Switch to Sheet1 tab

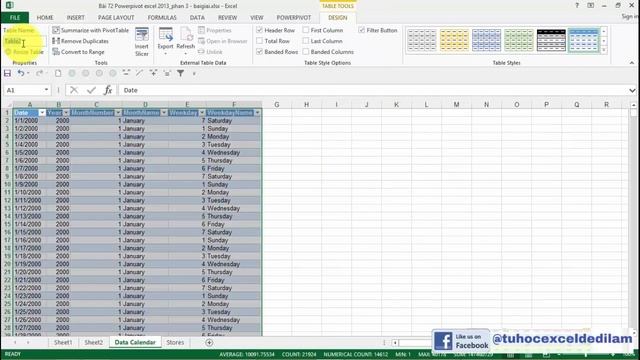[x=63, y=342]
